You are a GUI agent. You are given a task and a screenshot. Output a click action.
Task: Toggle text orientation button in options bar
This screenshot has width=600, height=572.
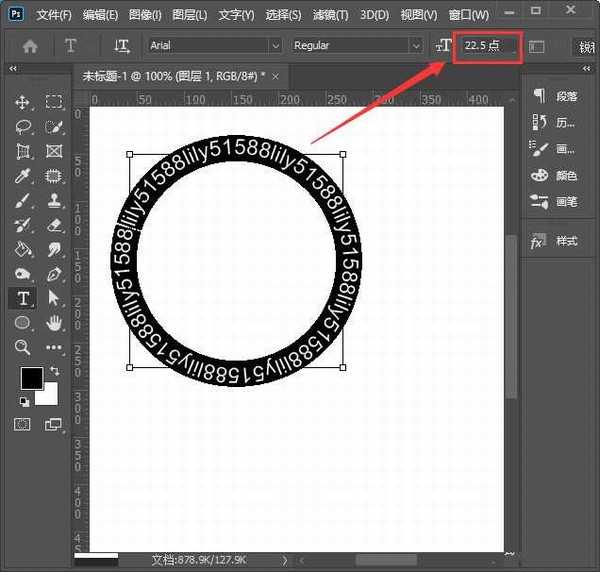pos(122,46)
